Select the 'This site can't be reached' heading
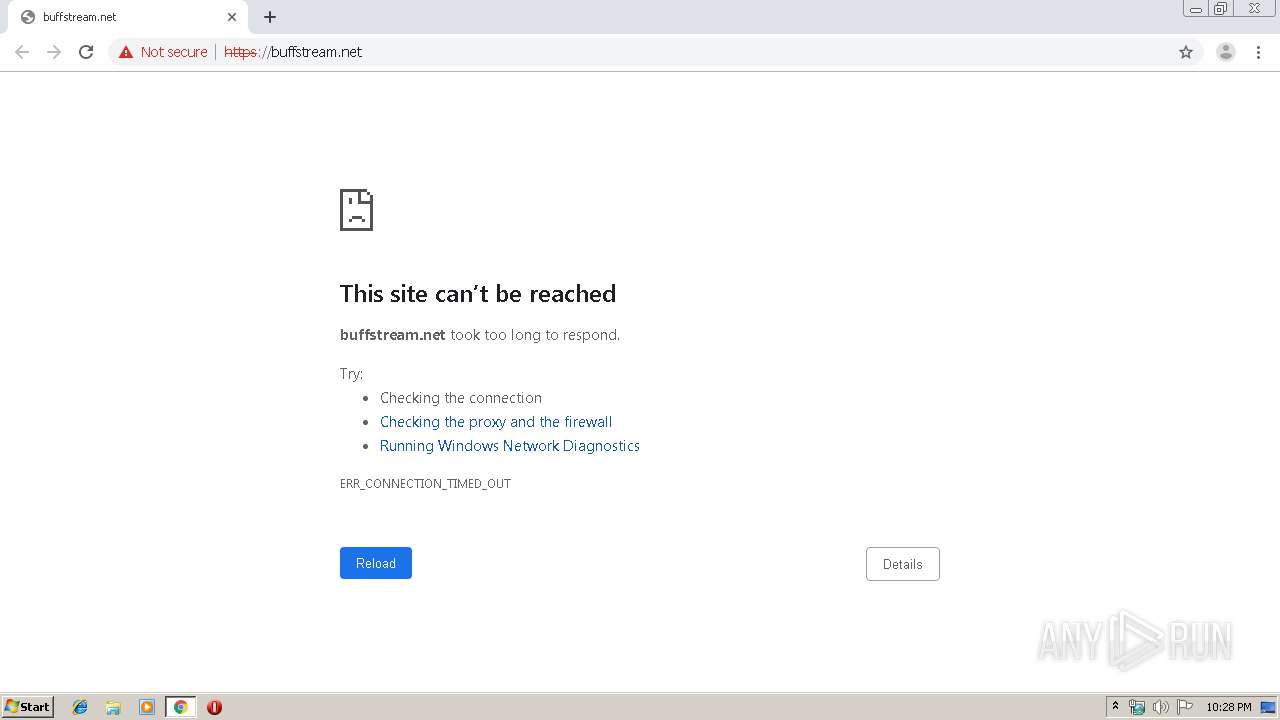Viewport: 1280px width, 720px height. [x=478, y=293]
